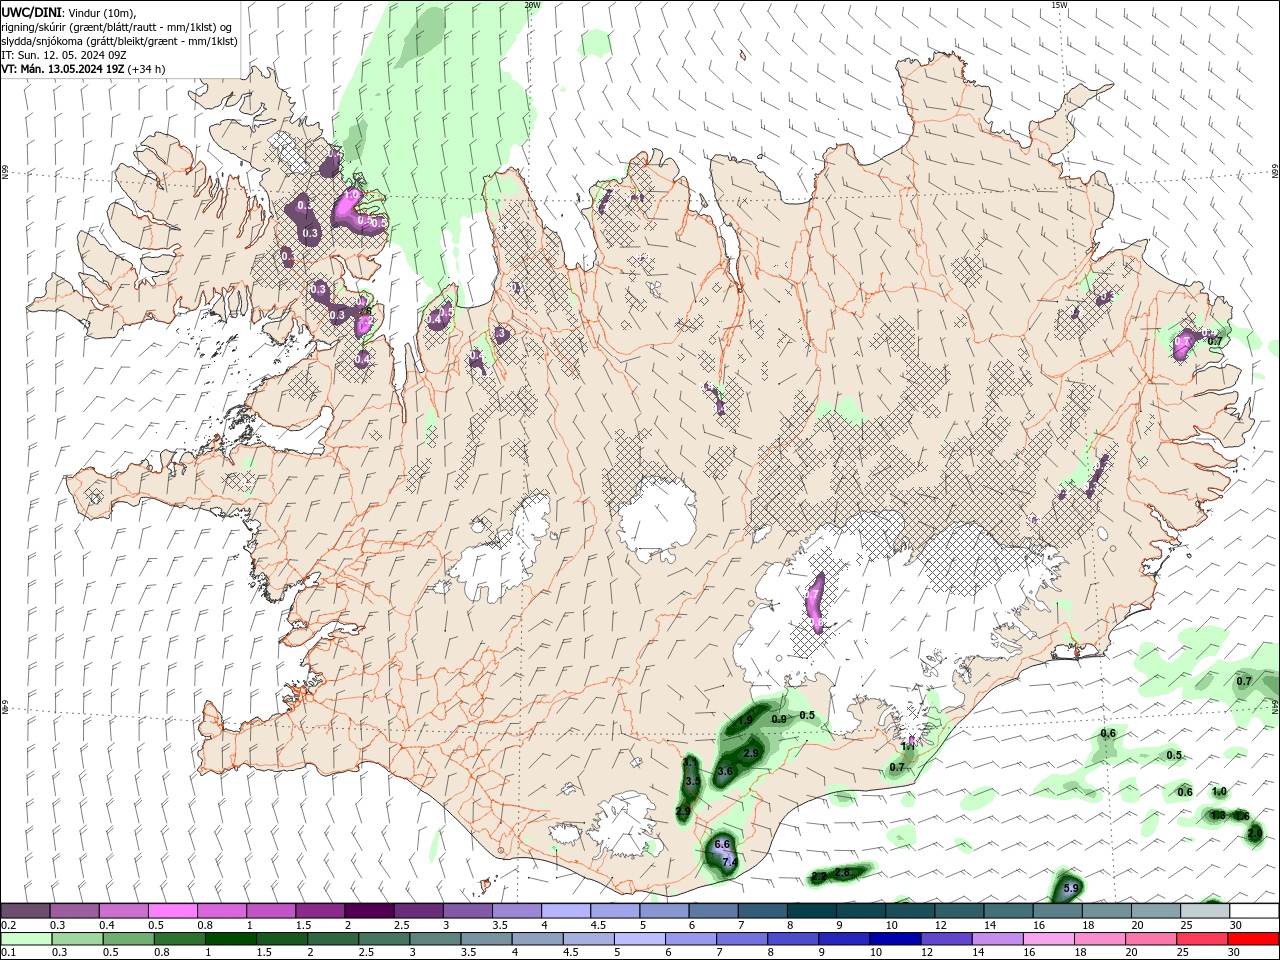The image size is (1280, 960).
Task: Click the 1.3 rainfall value in southeast sea
Action: 1217,816
